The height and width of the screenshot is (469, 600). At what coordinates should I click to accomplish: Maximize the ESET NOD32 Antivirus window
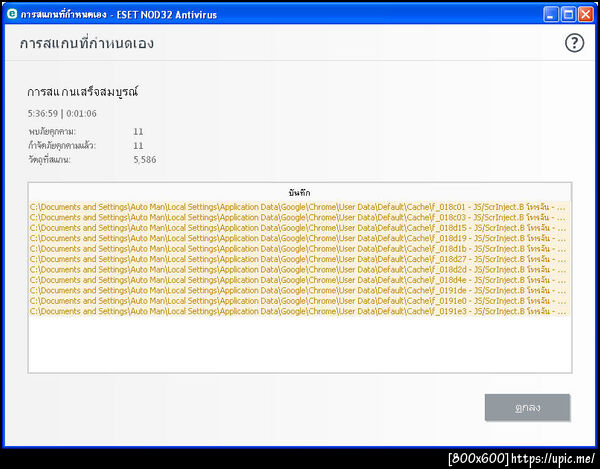[x=568, y=15]
